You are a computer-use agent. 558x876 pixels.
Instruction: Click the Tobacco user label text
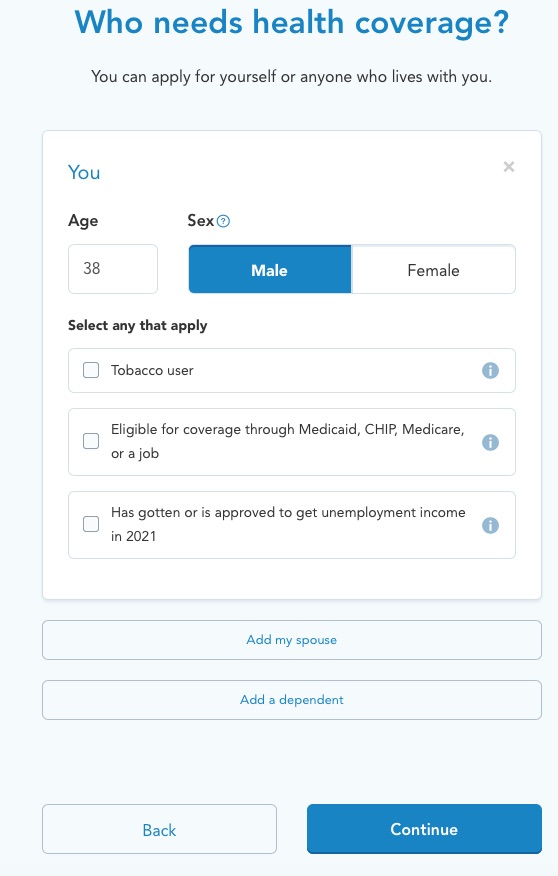click(x=152, y=370)
